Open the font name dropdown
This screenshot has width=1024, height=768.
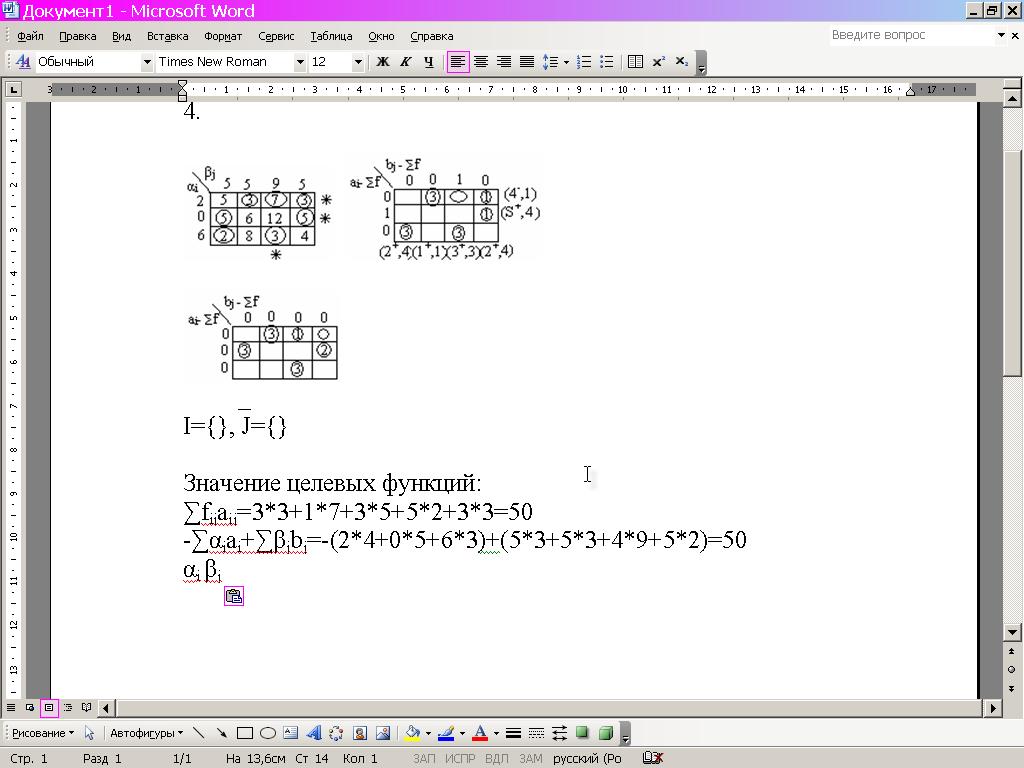(x=299, y=62)
